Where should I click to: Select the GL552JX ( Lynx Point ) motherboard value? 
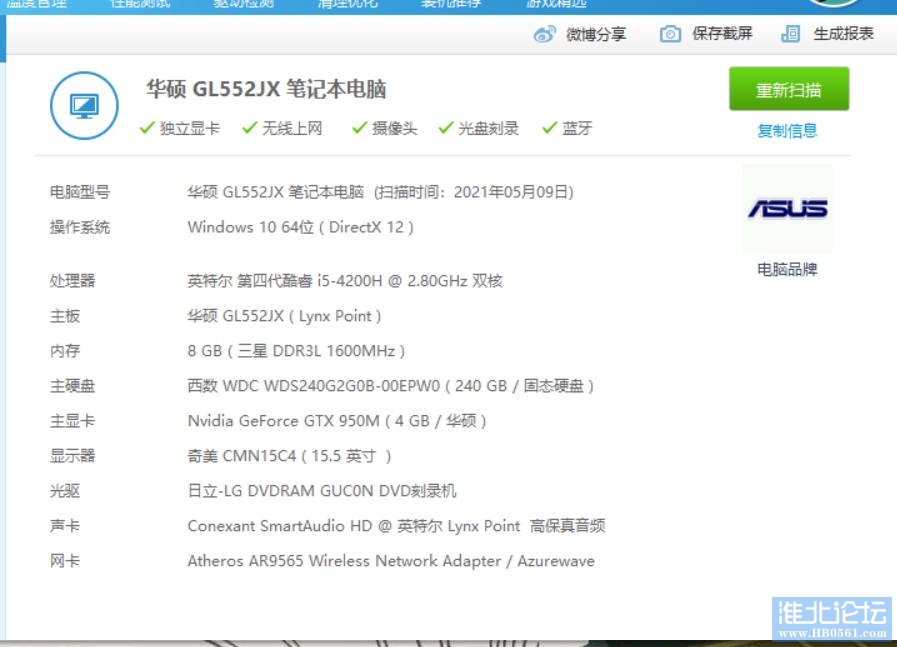pos(284,316)
